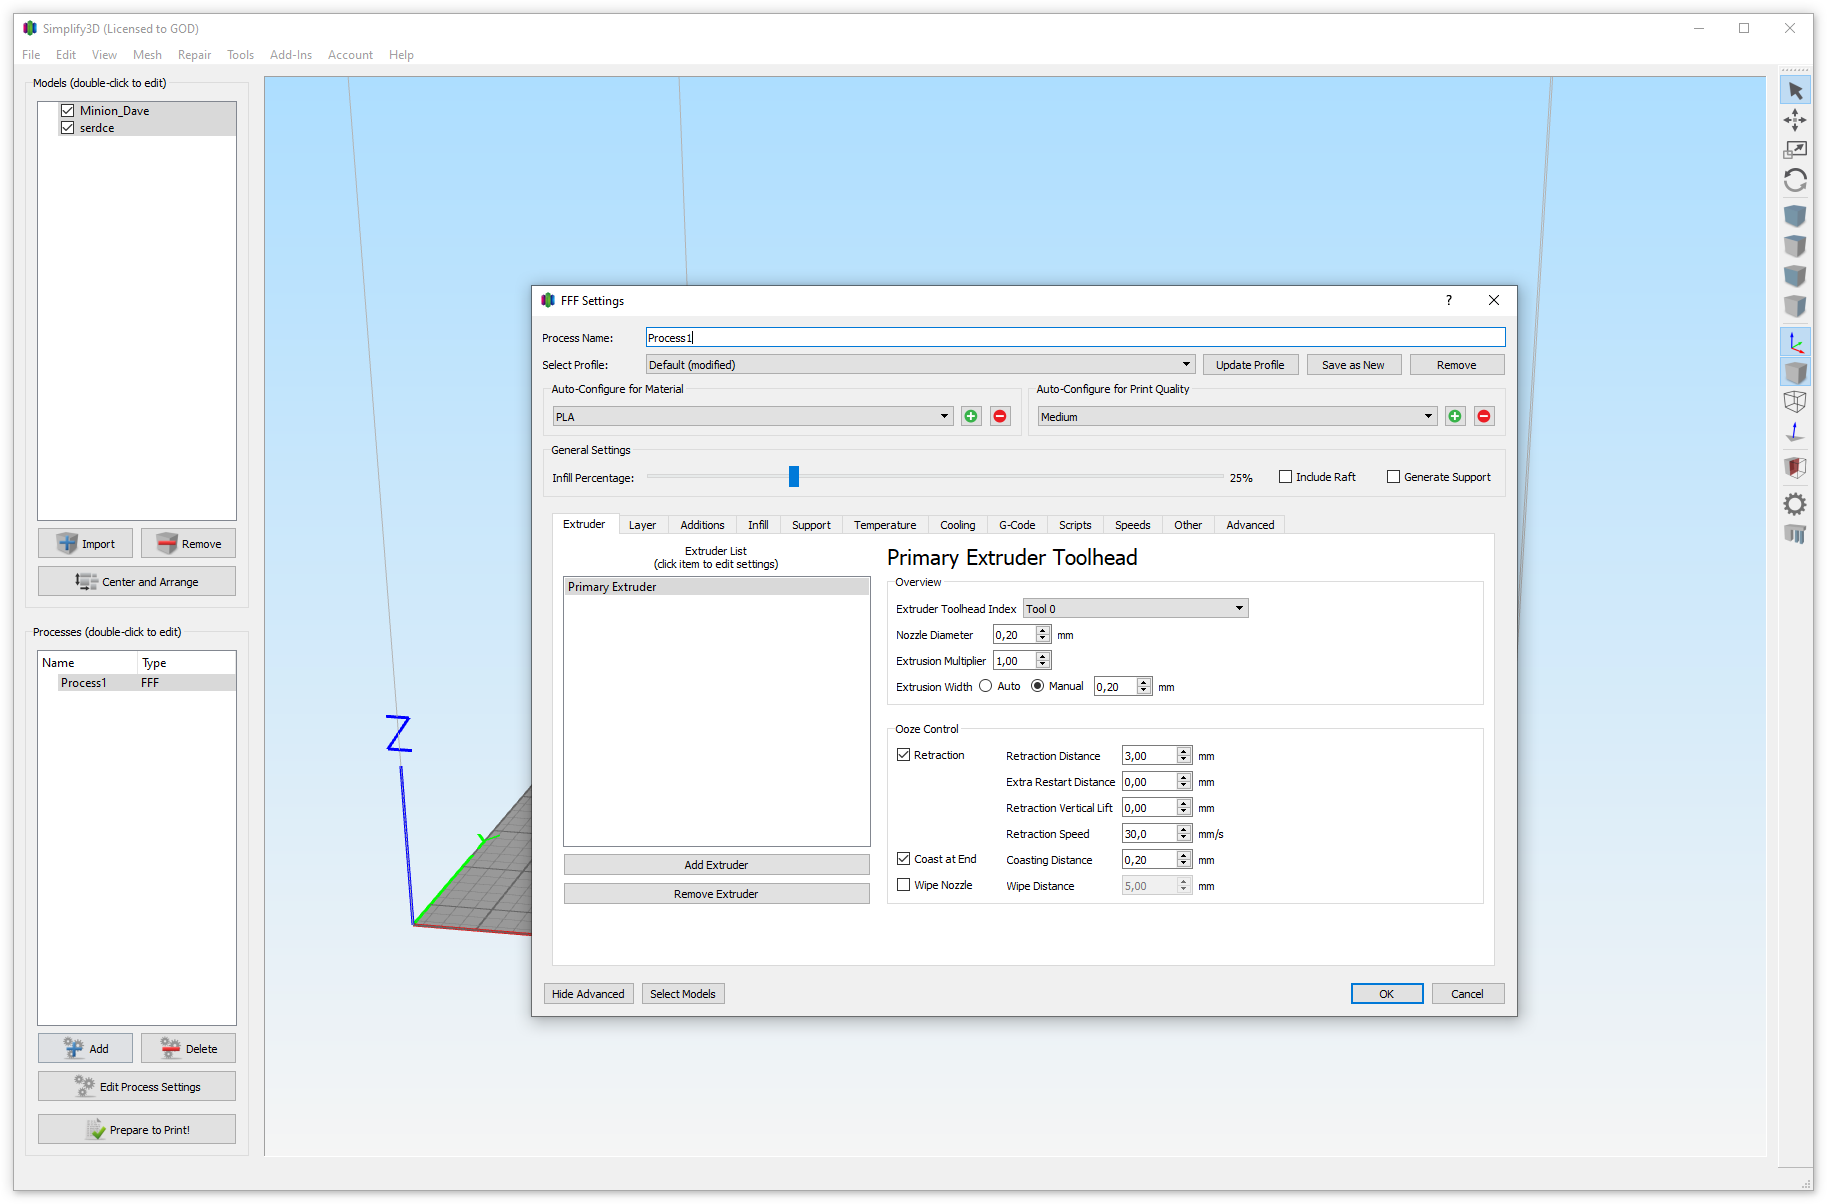This screenshot has width=1827, height=1204.
Task: Switch to the Temperature tab
Action: [885, 525]
